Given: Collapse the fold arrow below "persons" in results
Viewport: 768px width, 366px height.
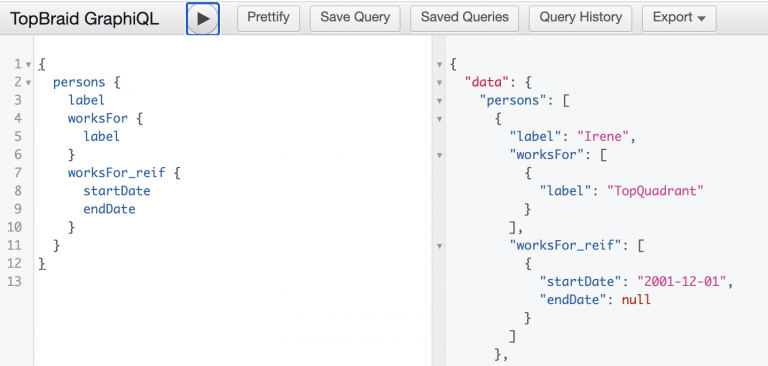Looking at the screenshot, I should tap(439, 119).
